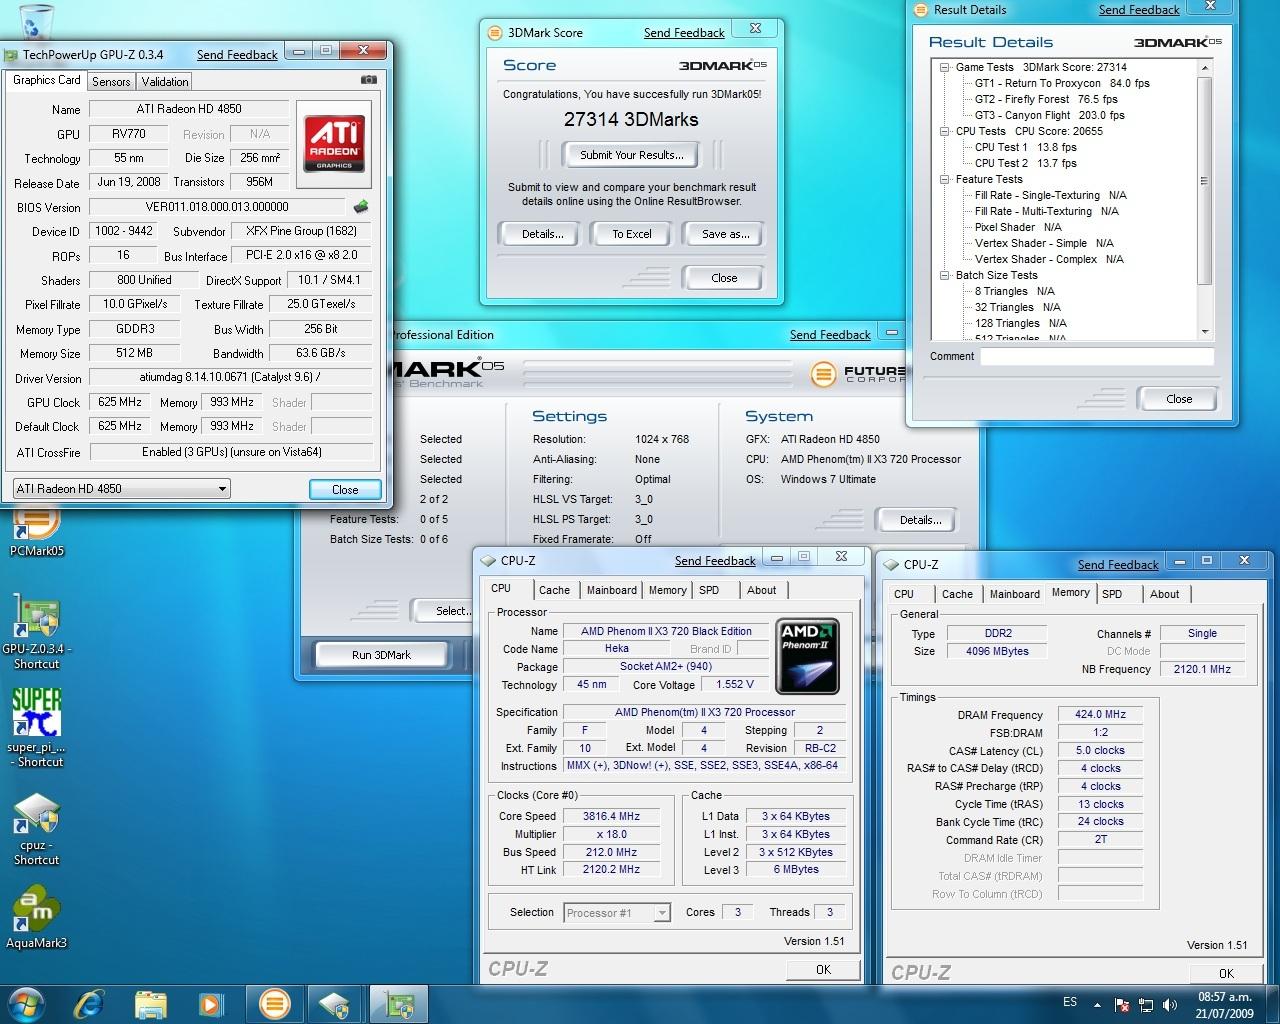Open the Cache tab in left CPU-Z

[554, 590]
